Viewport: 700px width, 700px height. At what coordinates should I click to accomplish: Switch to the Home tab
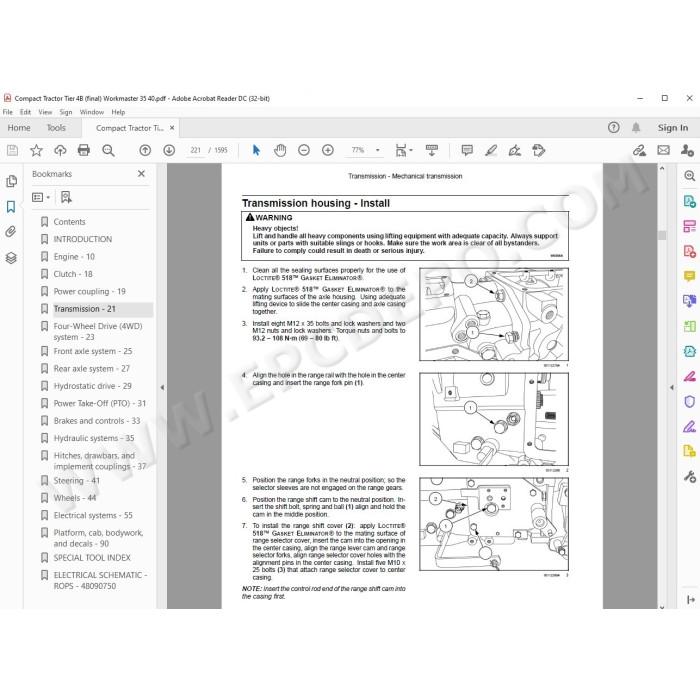click(x=19, y=128)
